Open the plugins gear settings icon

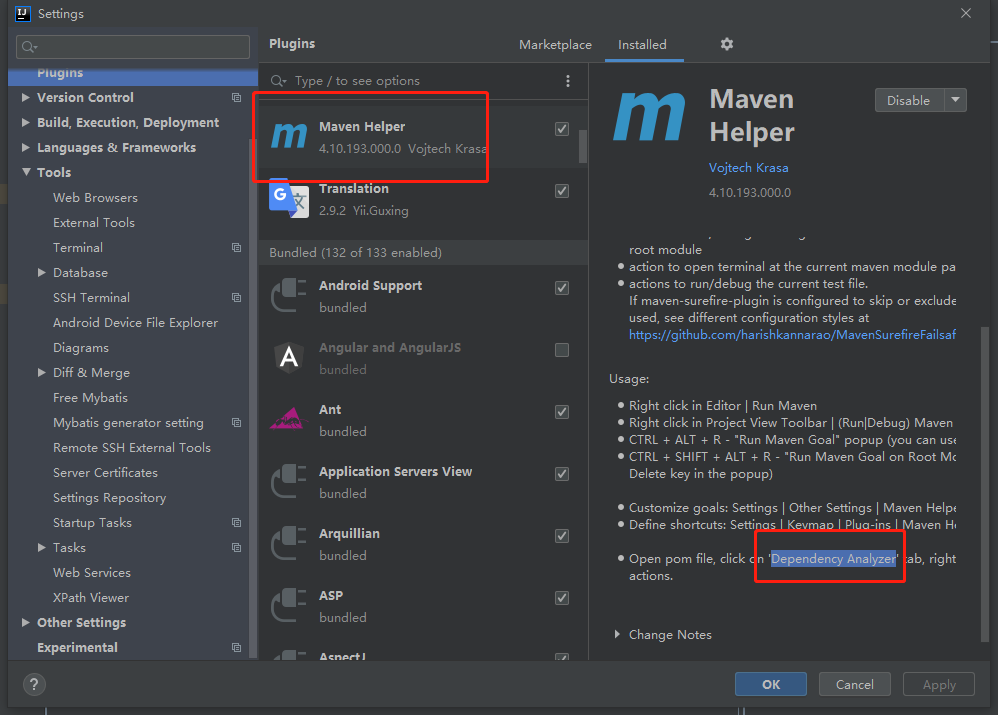click(x=727, y=44)
